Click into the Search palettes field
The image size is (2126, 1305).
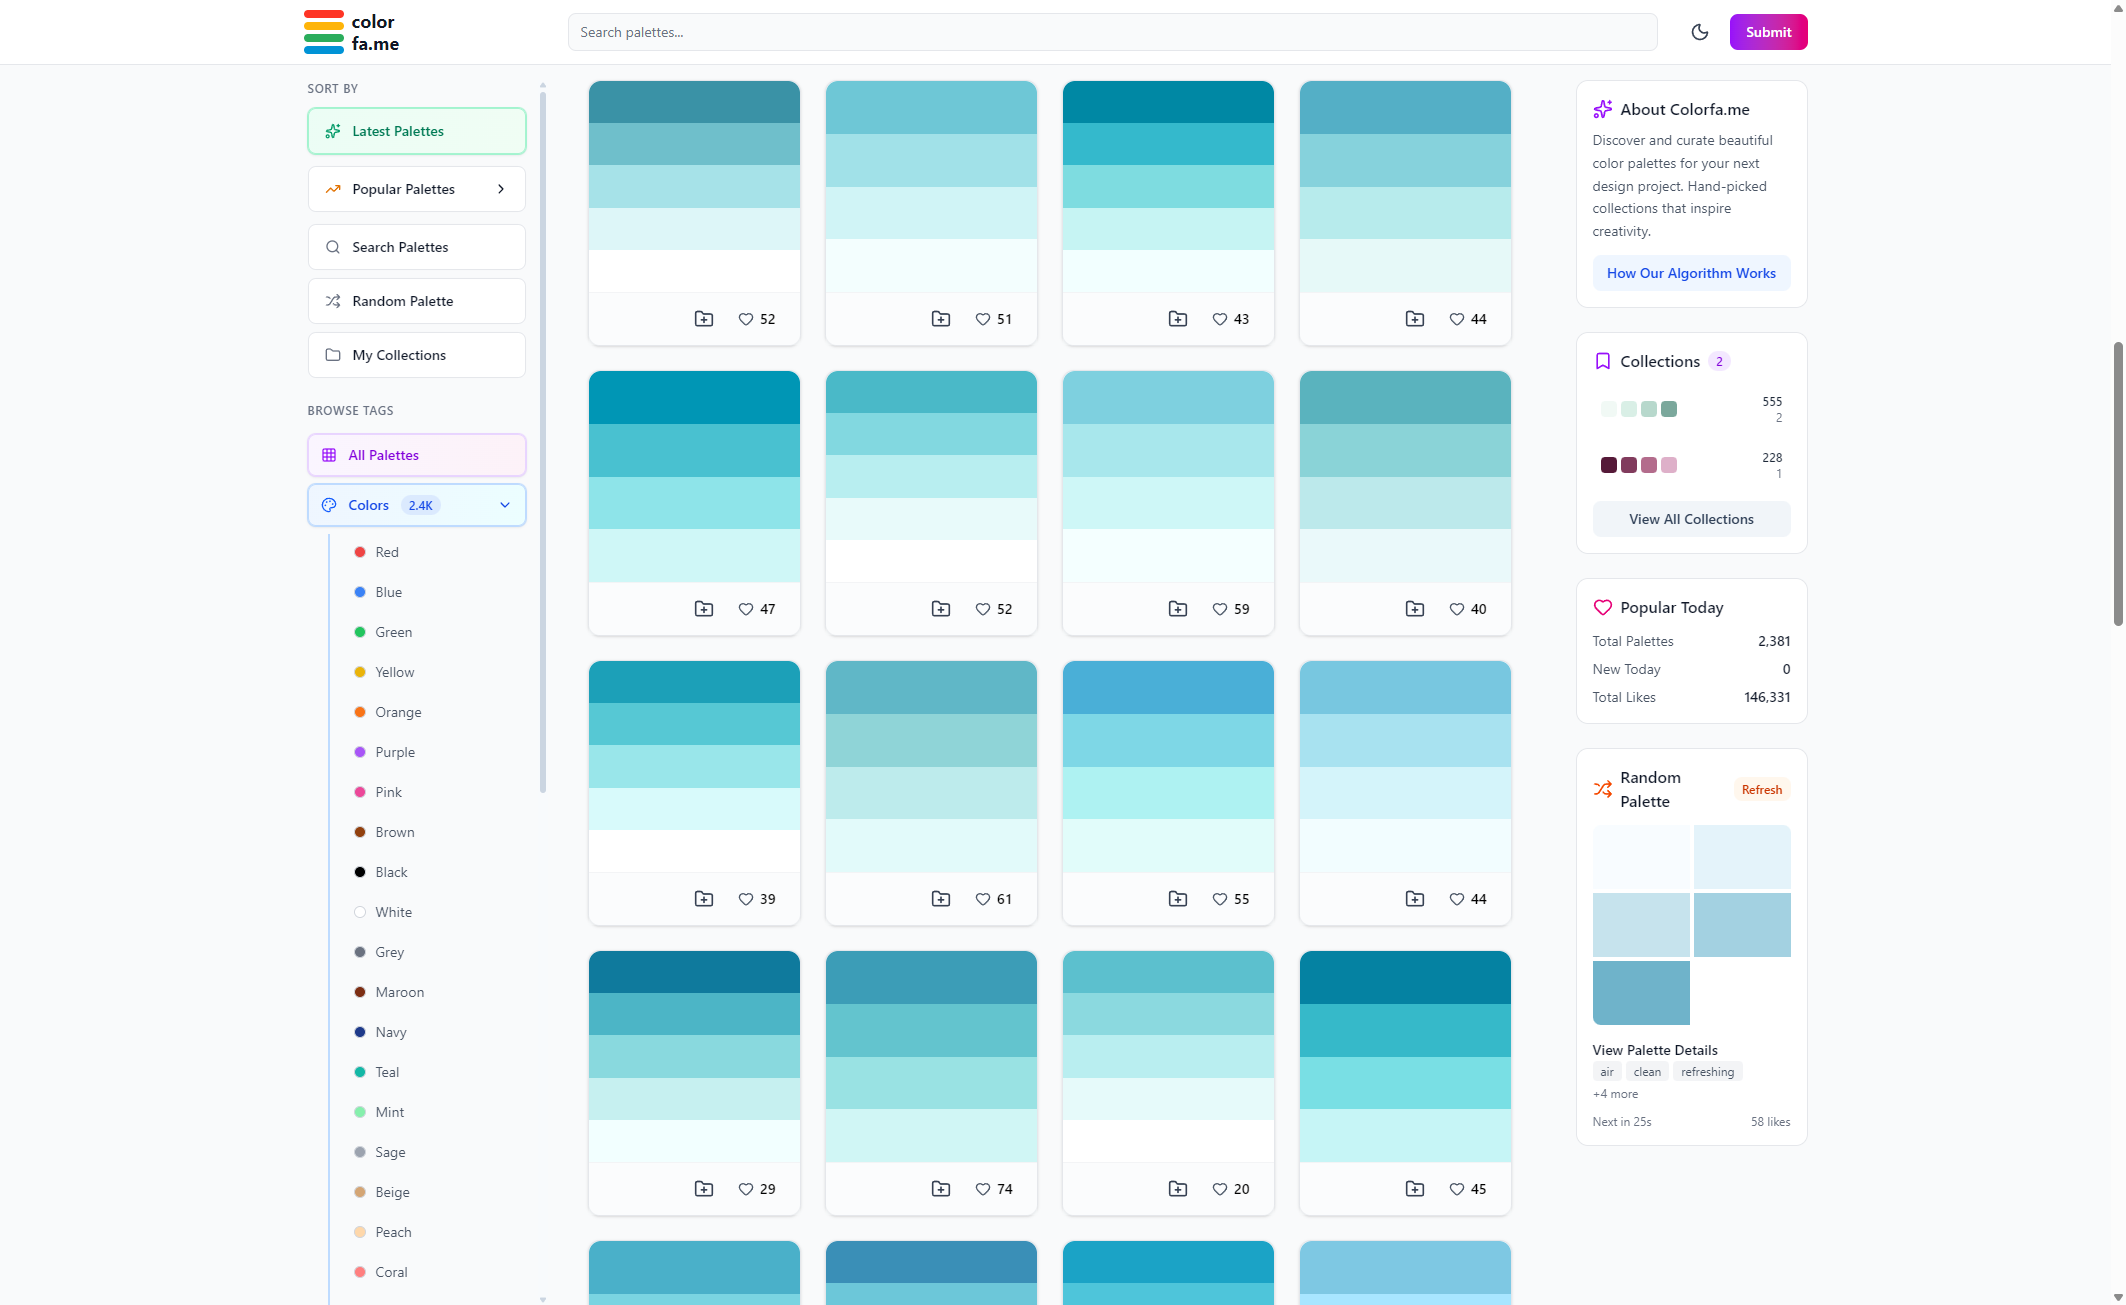point(1112,32)
